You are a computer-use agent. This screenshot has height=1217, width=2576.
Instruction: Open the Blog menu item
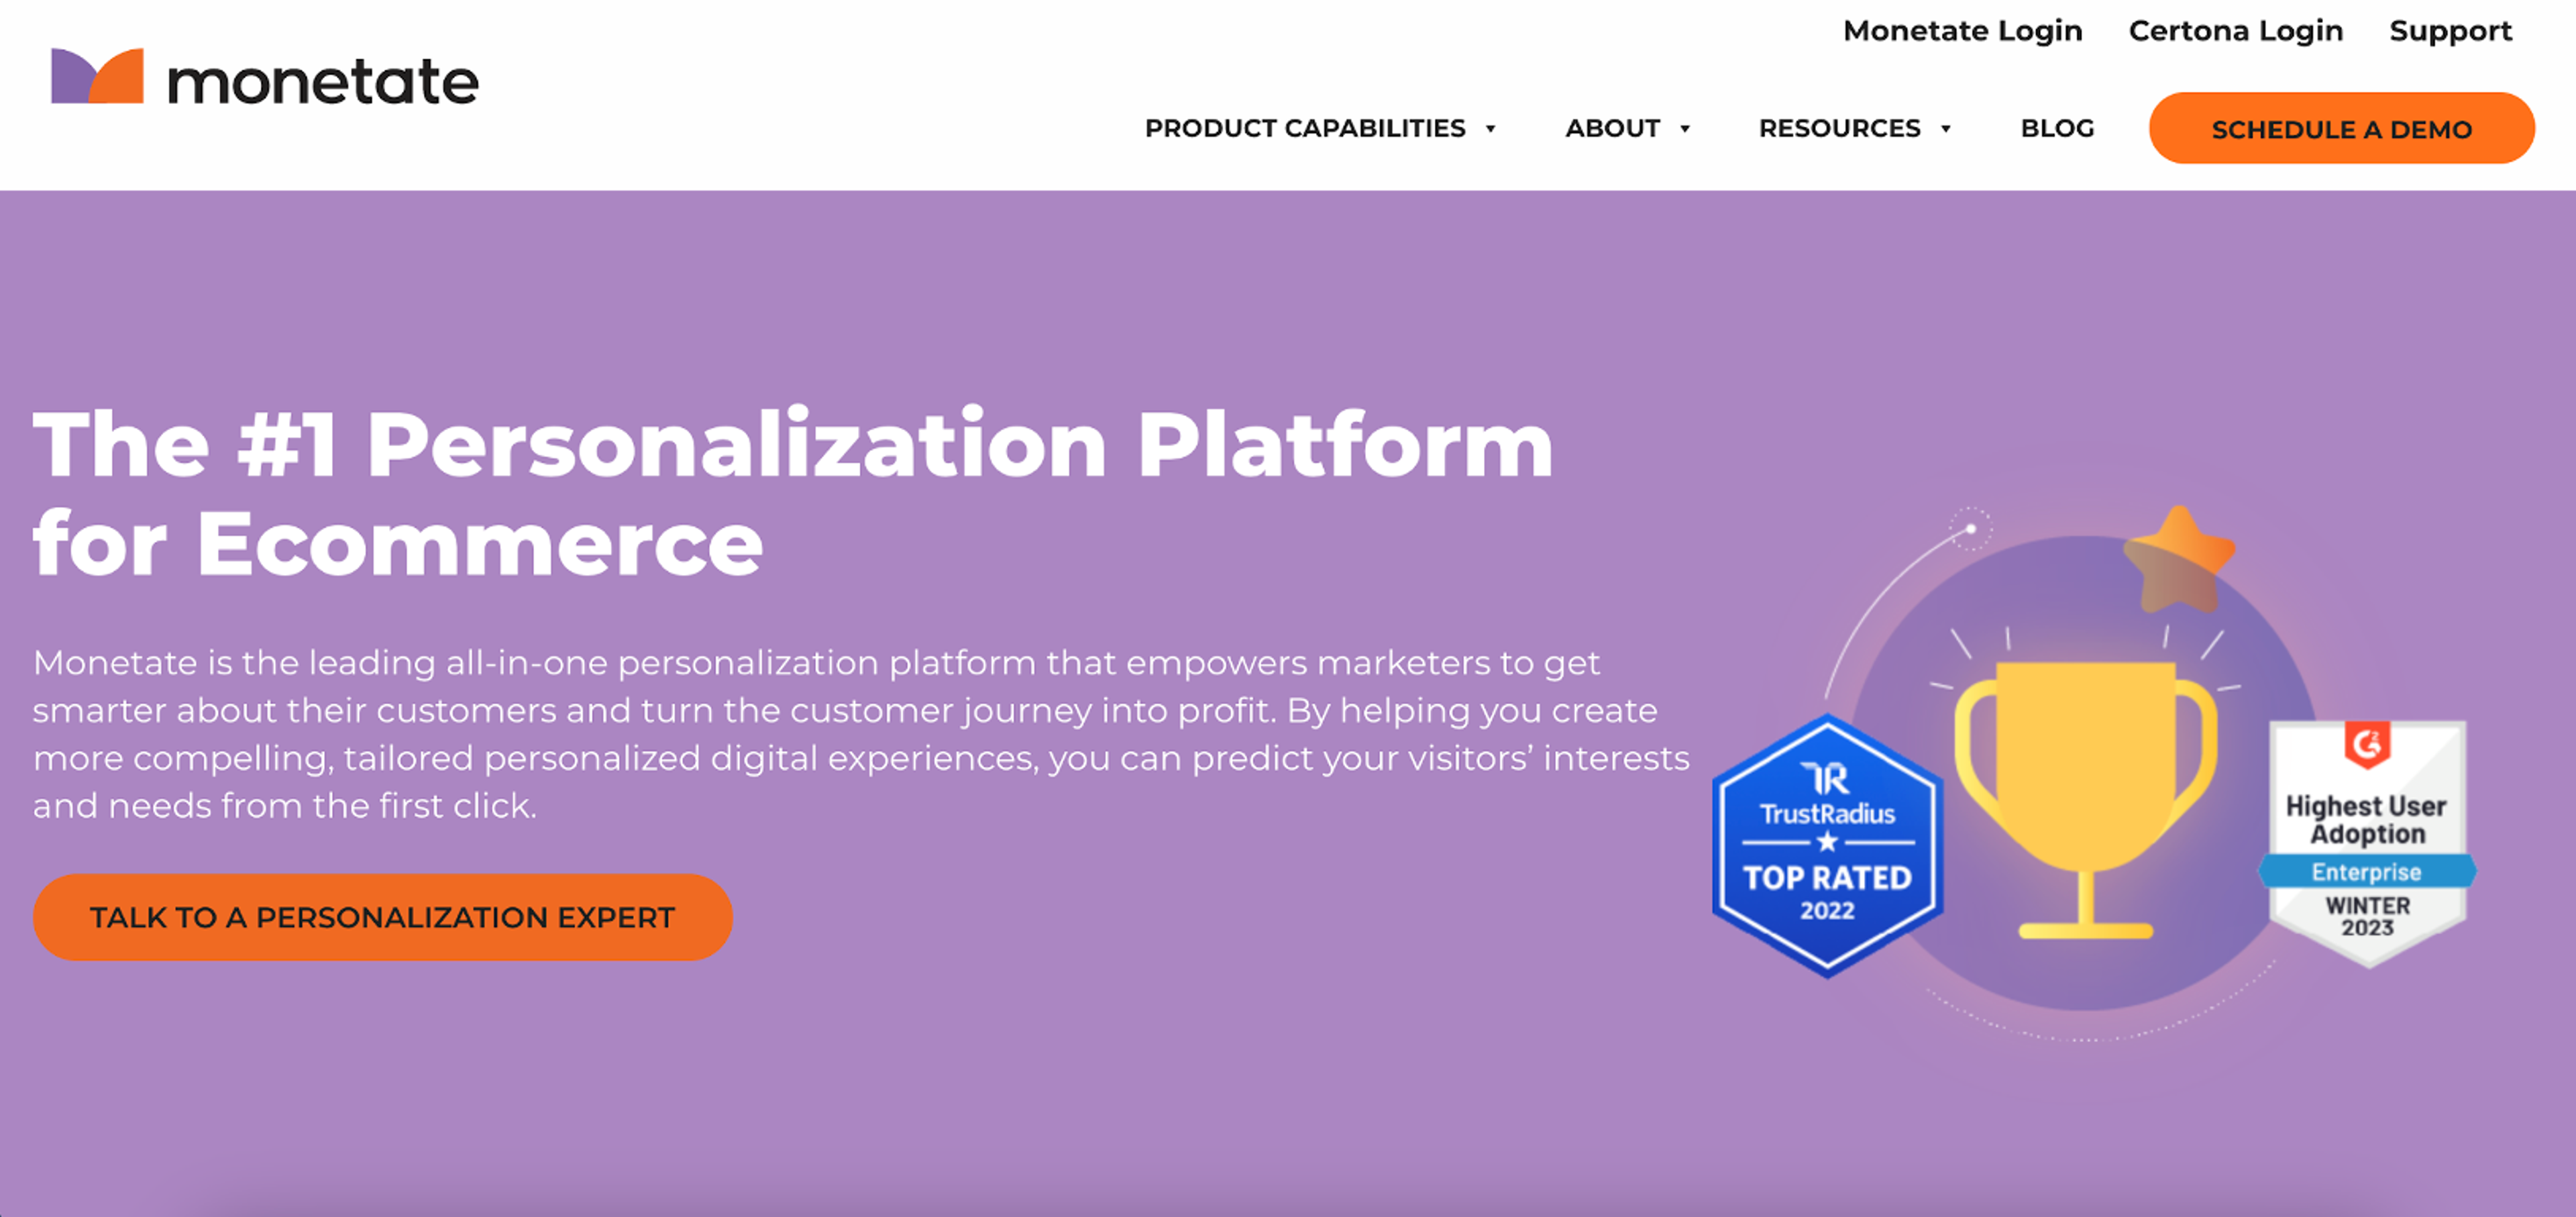[2057, 128]
